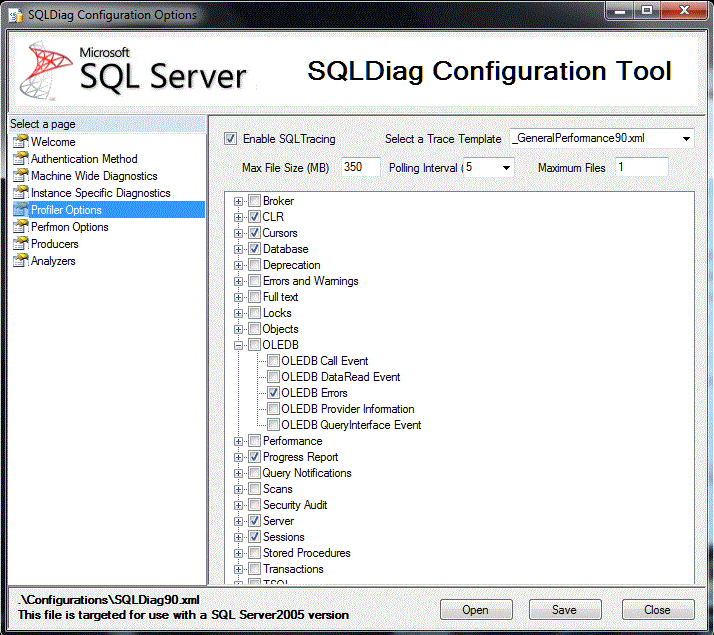The width and height of the screenshot is (714, 635).
Task: Expand the Query Notifications node
Action: [238, 473]
